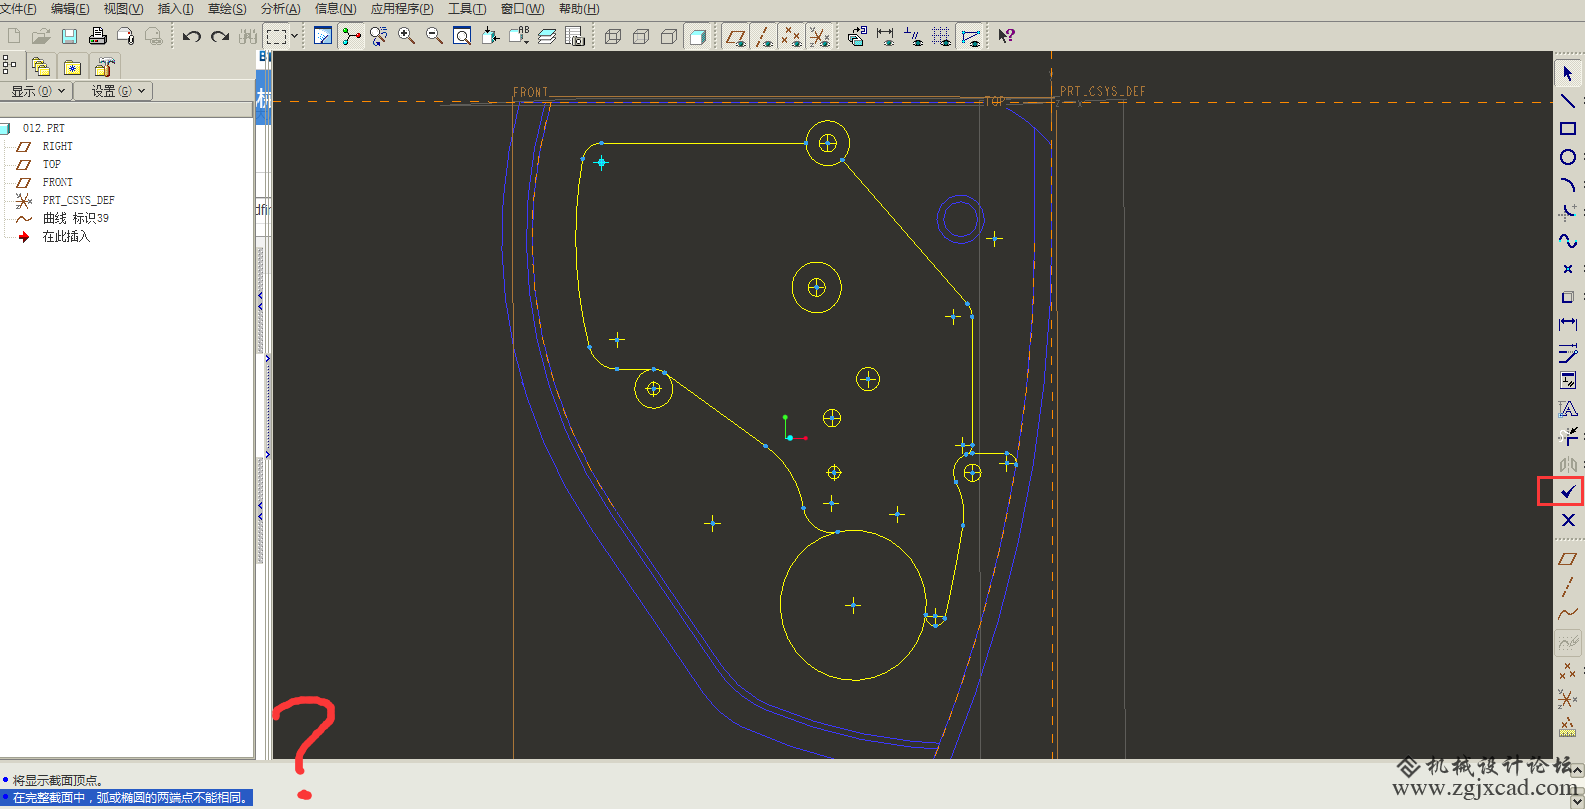Screen dimensions: 1585x809
Task: Undo the last sketch action
Action: [191, 36]
